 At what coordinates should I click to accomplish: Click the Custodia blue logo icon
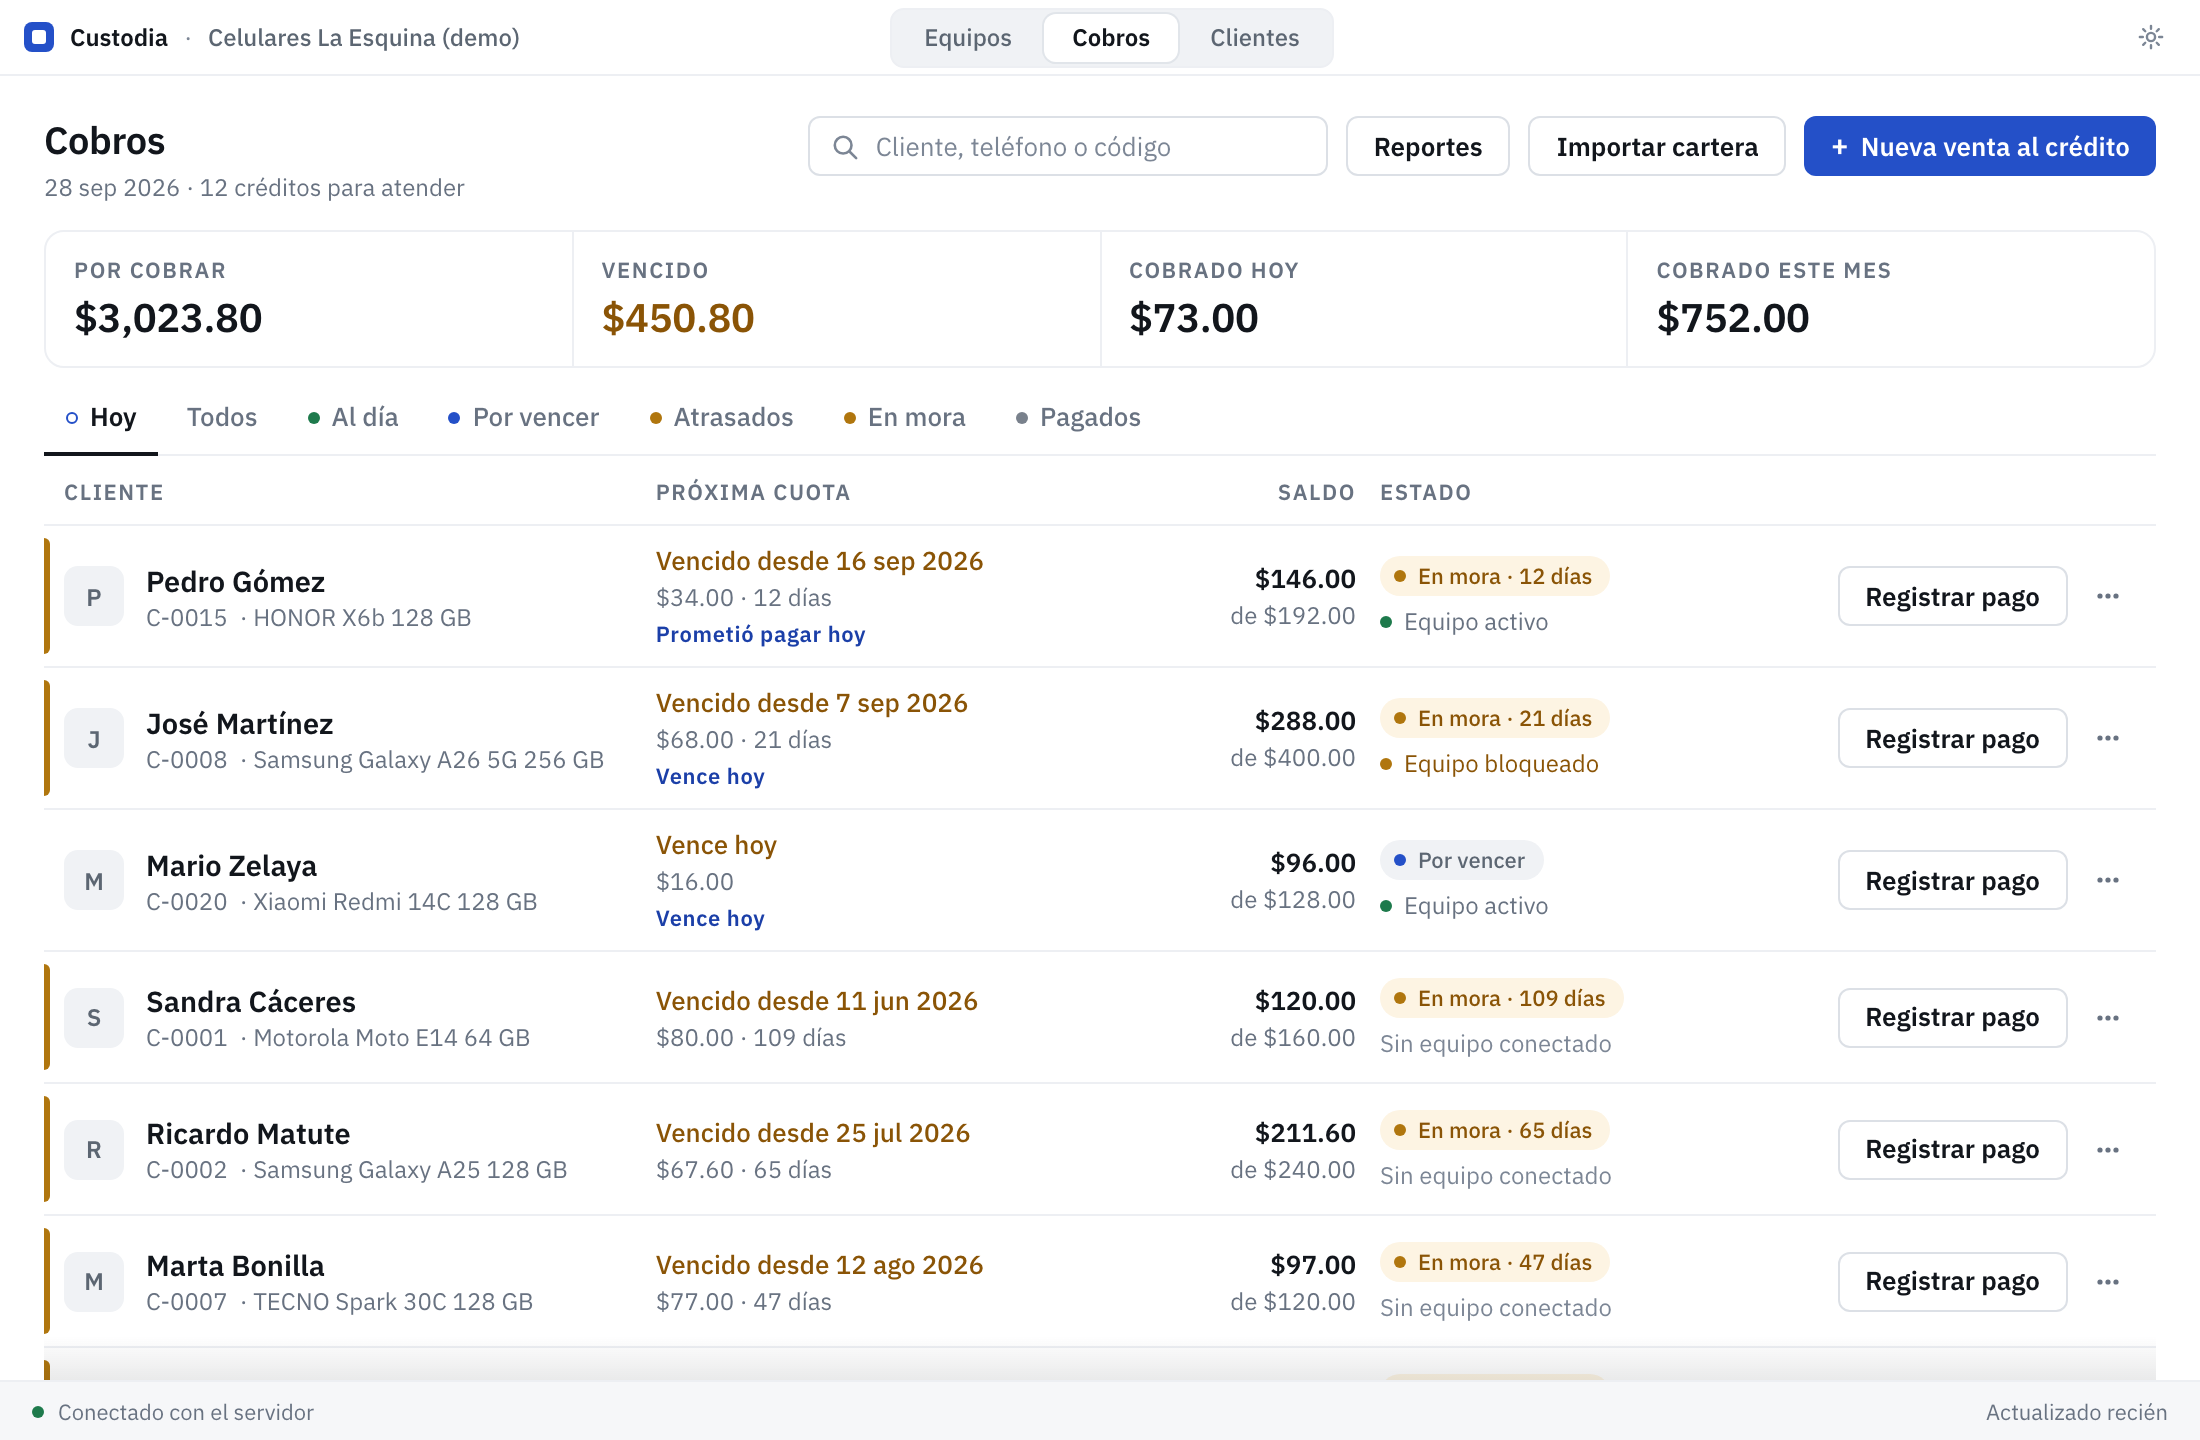point(39,37)
